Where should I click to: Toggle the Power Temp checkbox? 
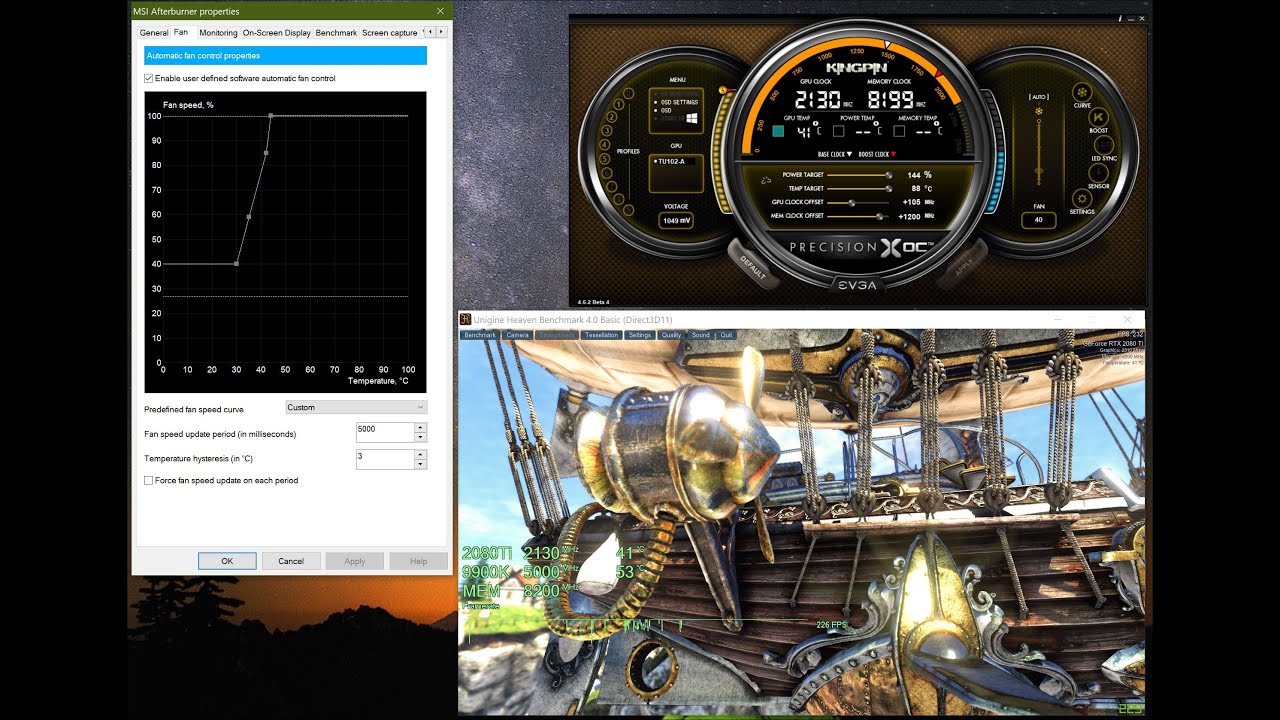pyautogui.click(x=839, y=131)
